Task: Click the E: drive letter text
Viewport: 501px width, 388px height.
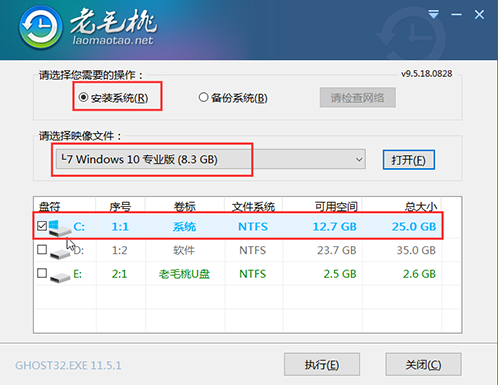Action: point(77,274)
